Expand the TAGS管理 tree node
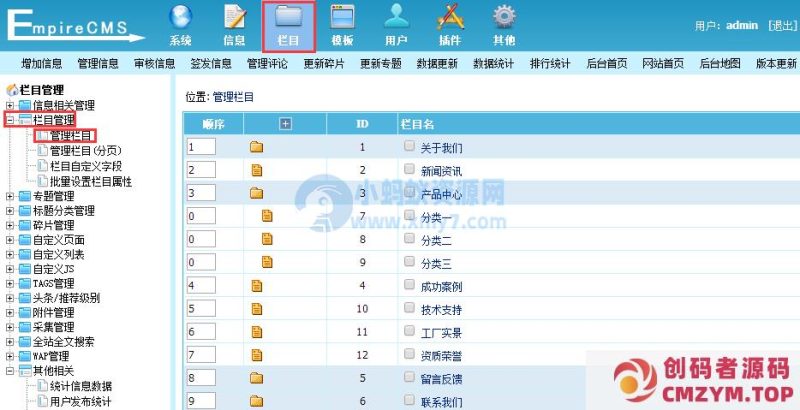The height and width of the screenshot is (410, 800). [x=10, y=284]
